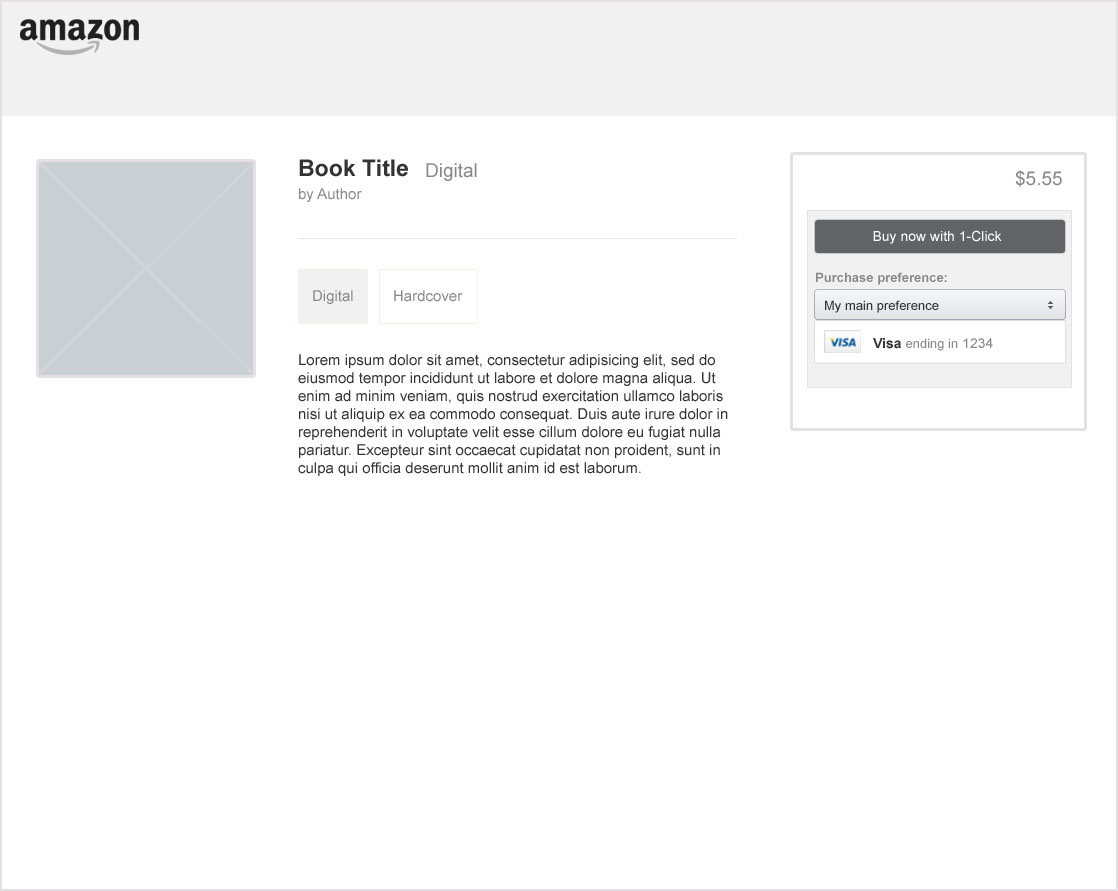Buy now with 1-Click

click(x=940, y=236)
